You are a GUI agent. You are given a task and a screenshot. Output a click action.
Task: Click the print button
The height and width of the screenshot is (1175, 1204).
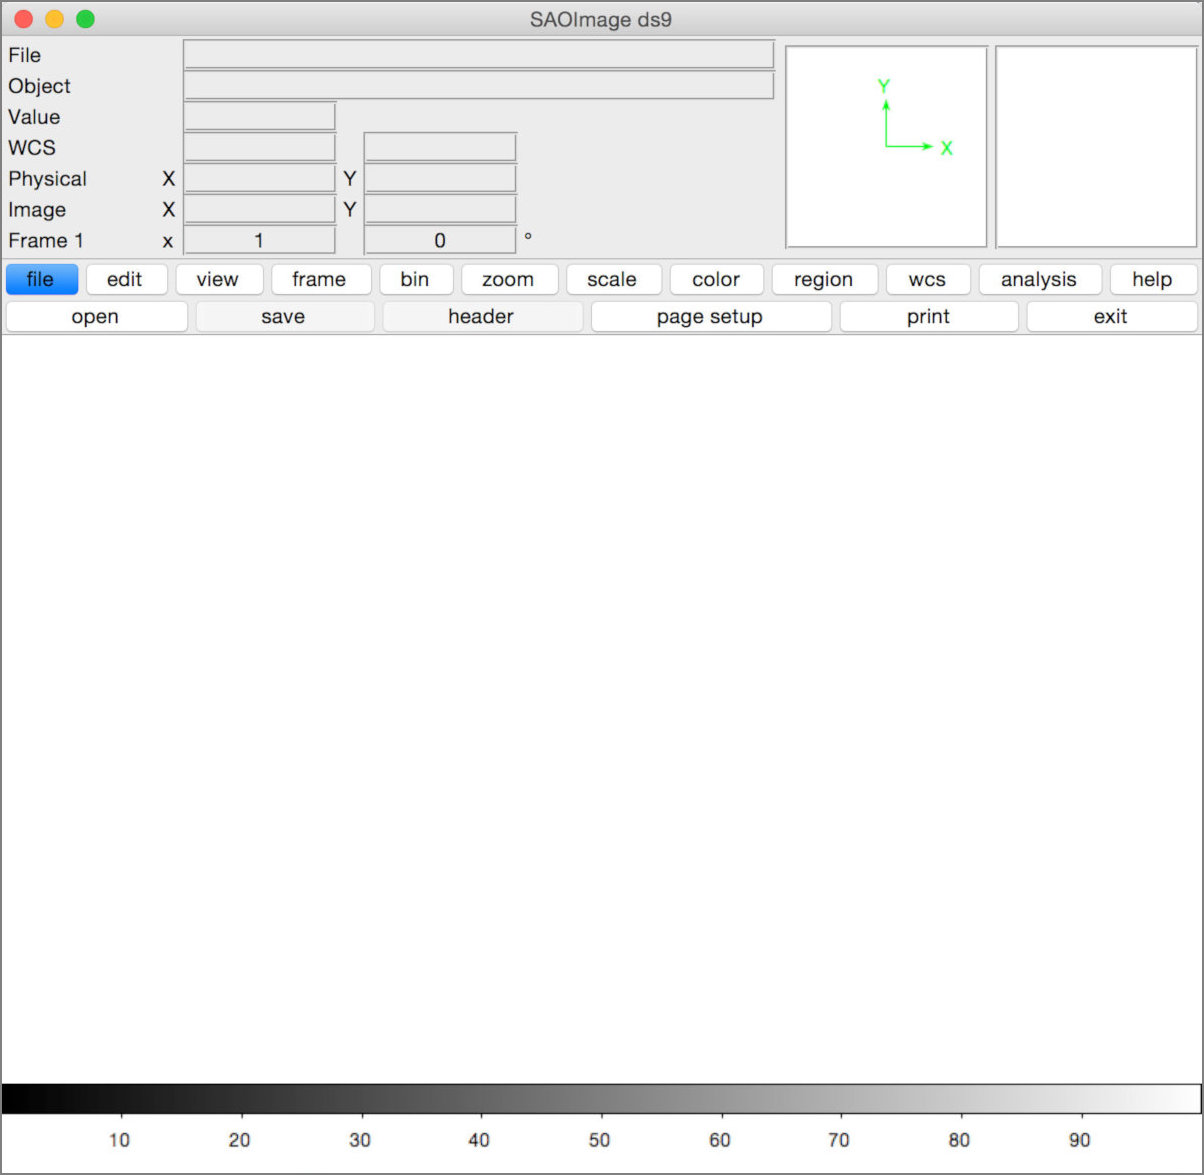927,316
